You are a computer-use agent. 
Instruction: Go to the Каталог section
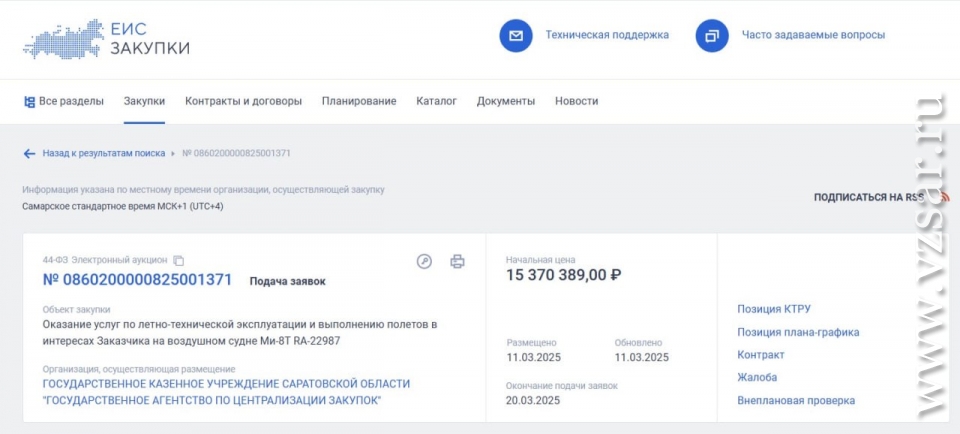coord(437,101)
